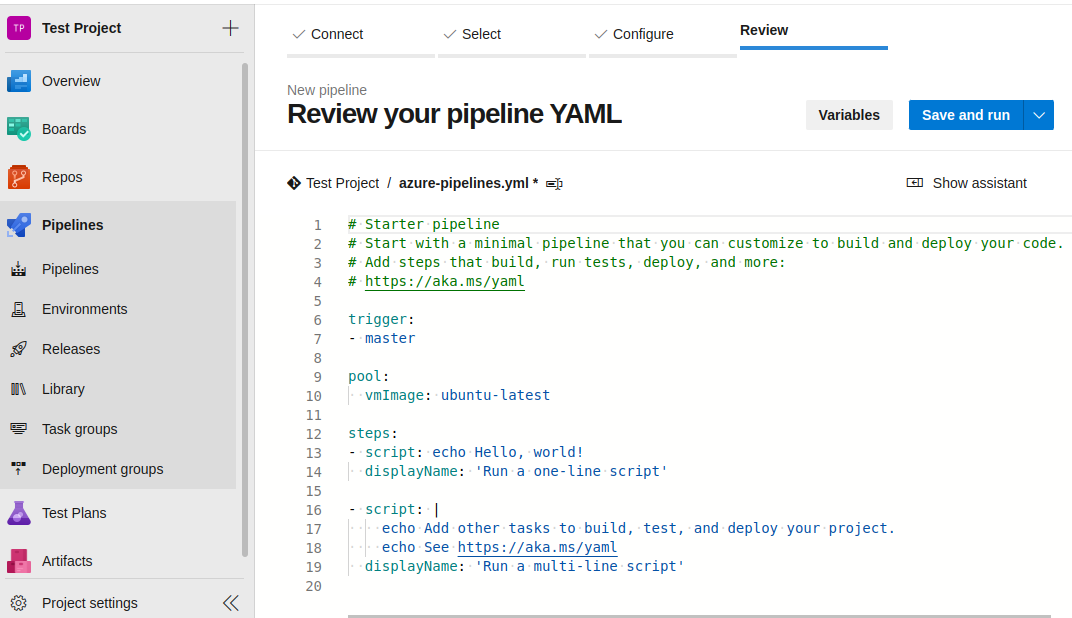Screen dimensions: 1072x618
Task: Click the repository diamond icon beside Test Project
Action: coord(294,183)
